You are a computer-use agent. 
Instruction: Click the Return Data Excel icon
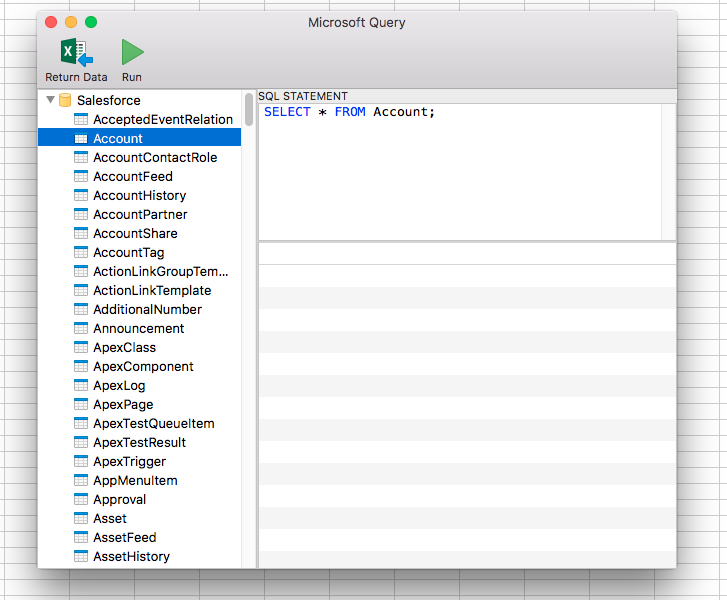[x=77, y=52]
